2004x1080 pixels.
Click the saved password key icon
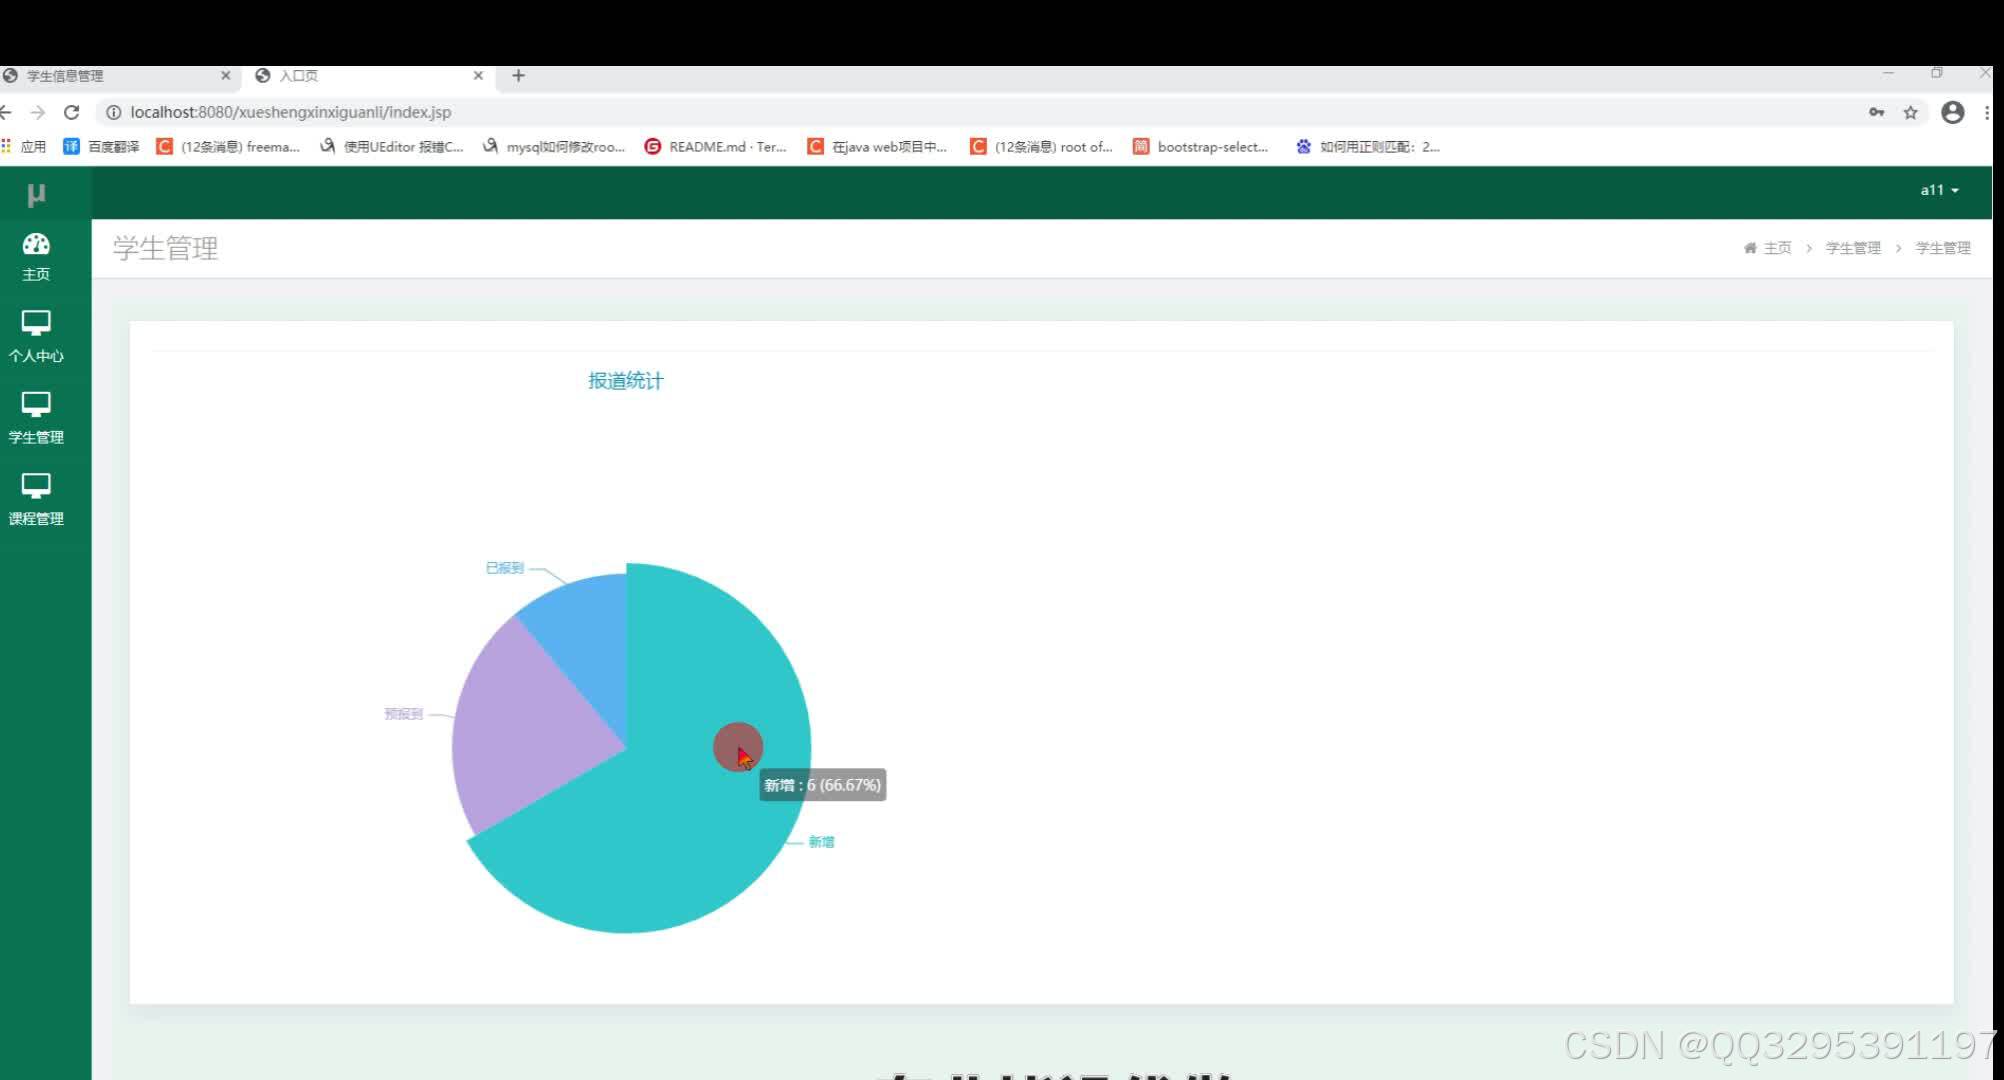pos(1877,112)
